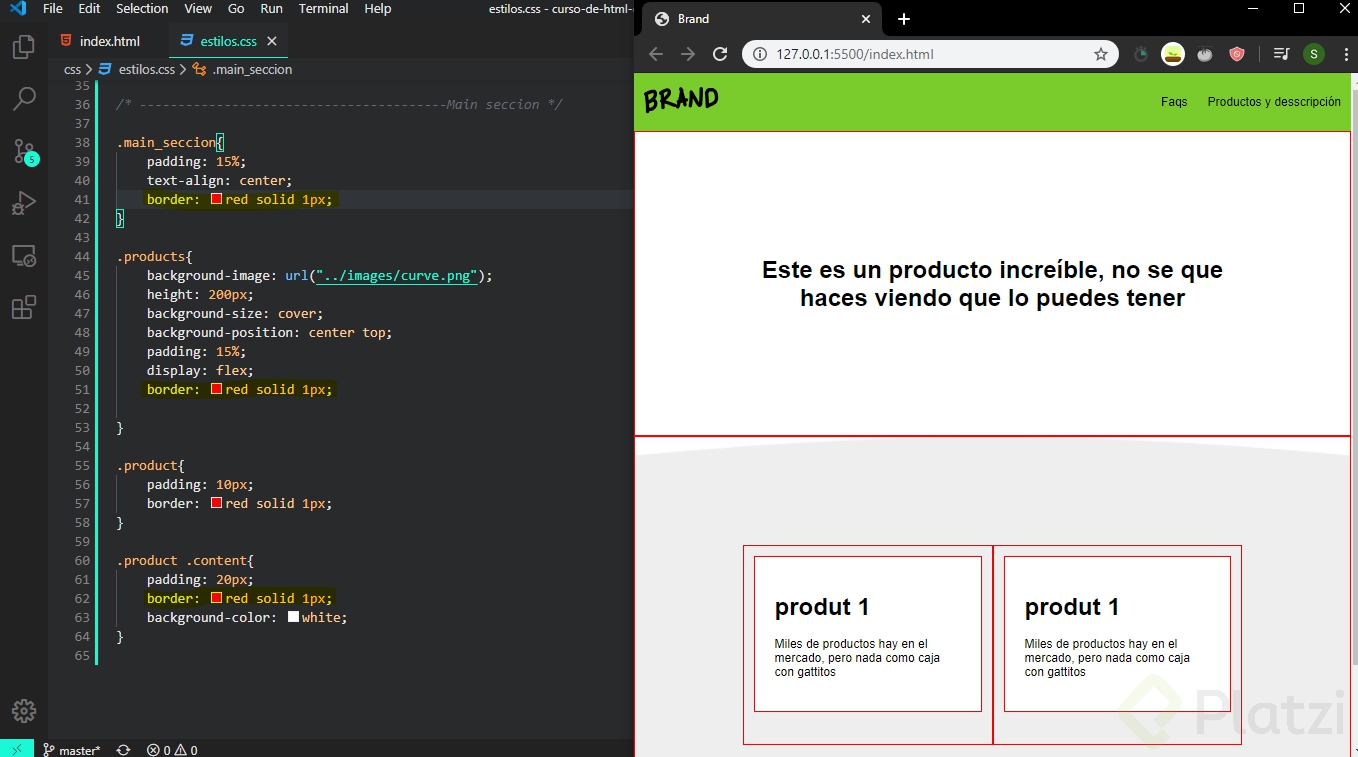Open red color picker on line 41

(x=216, y=199)
